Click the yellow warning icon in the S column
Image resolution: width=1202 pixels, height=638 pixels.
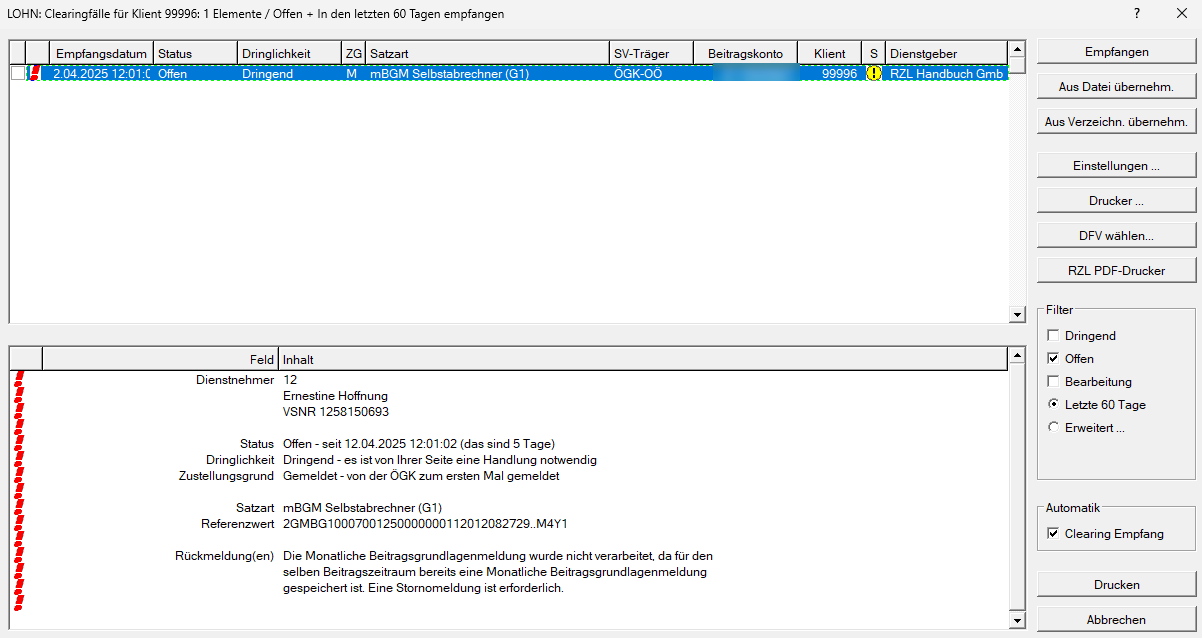tap(873, 73)
